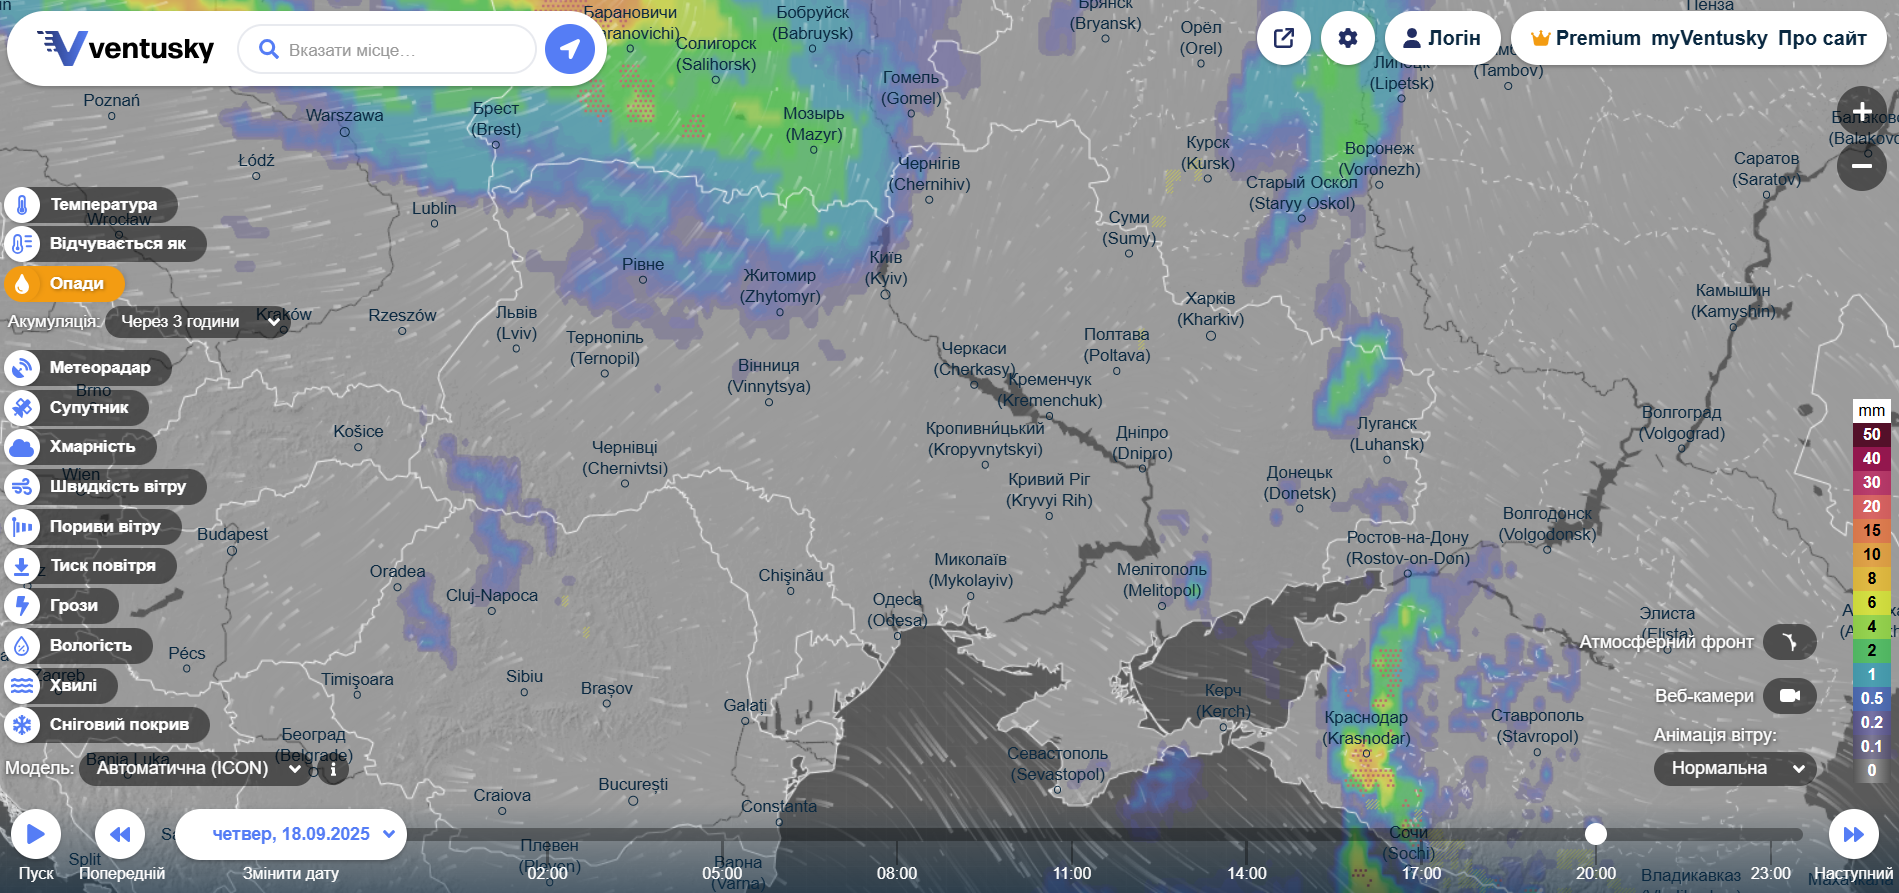1899x893 pixels.
Task: Go to previous time step (Попередній)
Action: point(120,834)
